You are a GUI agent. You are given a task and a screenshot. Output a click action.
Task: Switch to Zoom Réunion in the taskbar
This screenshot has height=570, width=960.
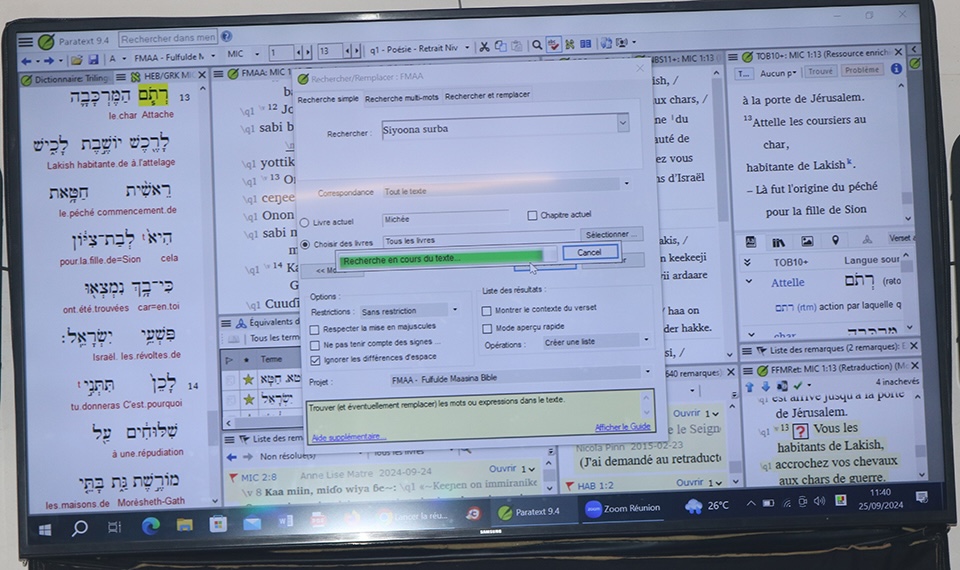(x=623, y=508)
